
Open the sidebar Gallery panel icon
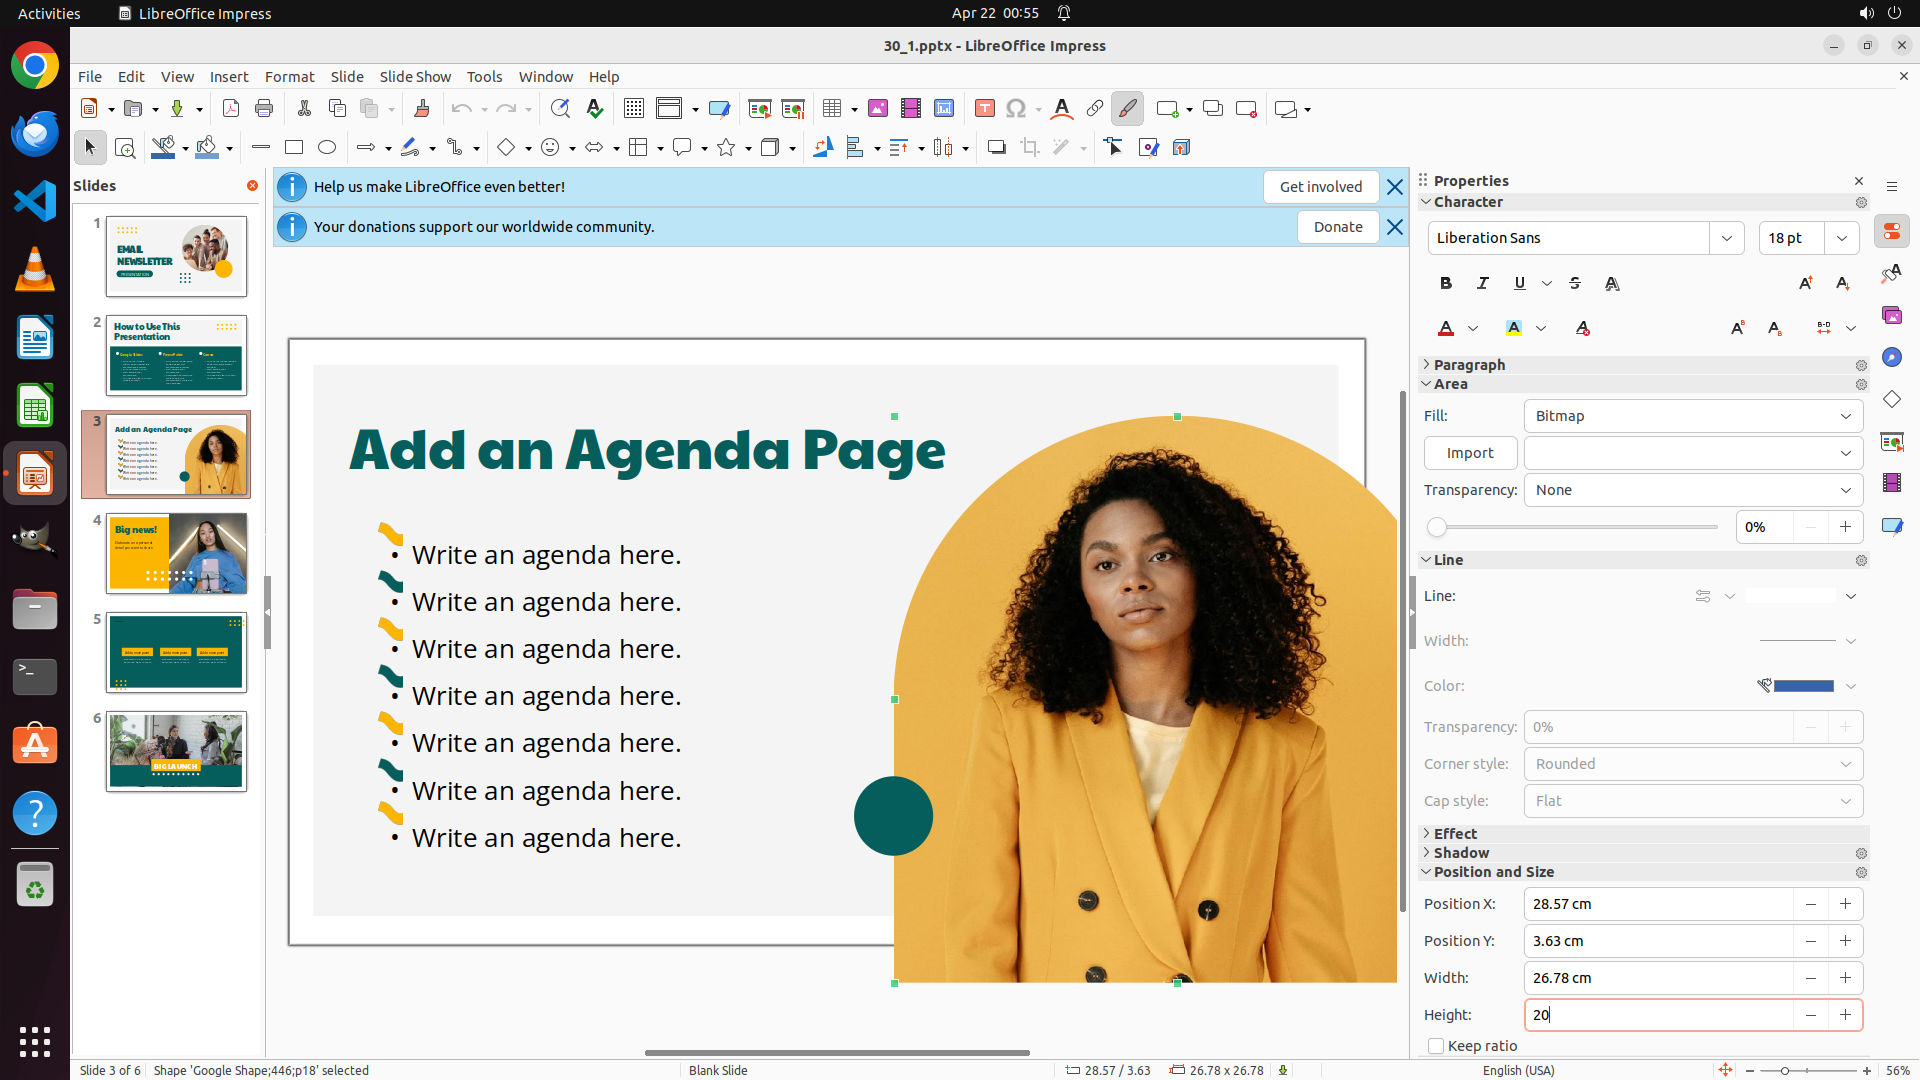click(1891, 315)
